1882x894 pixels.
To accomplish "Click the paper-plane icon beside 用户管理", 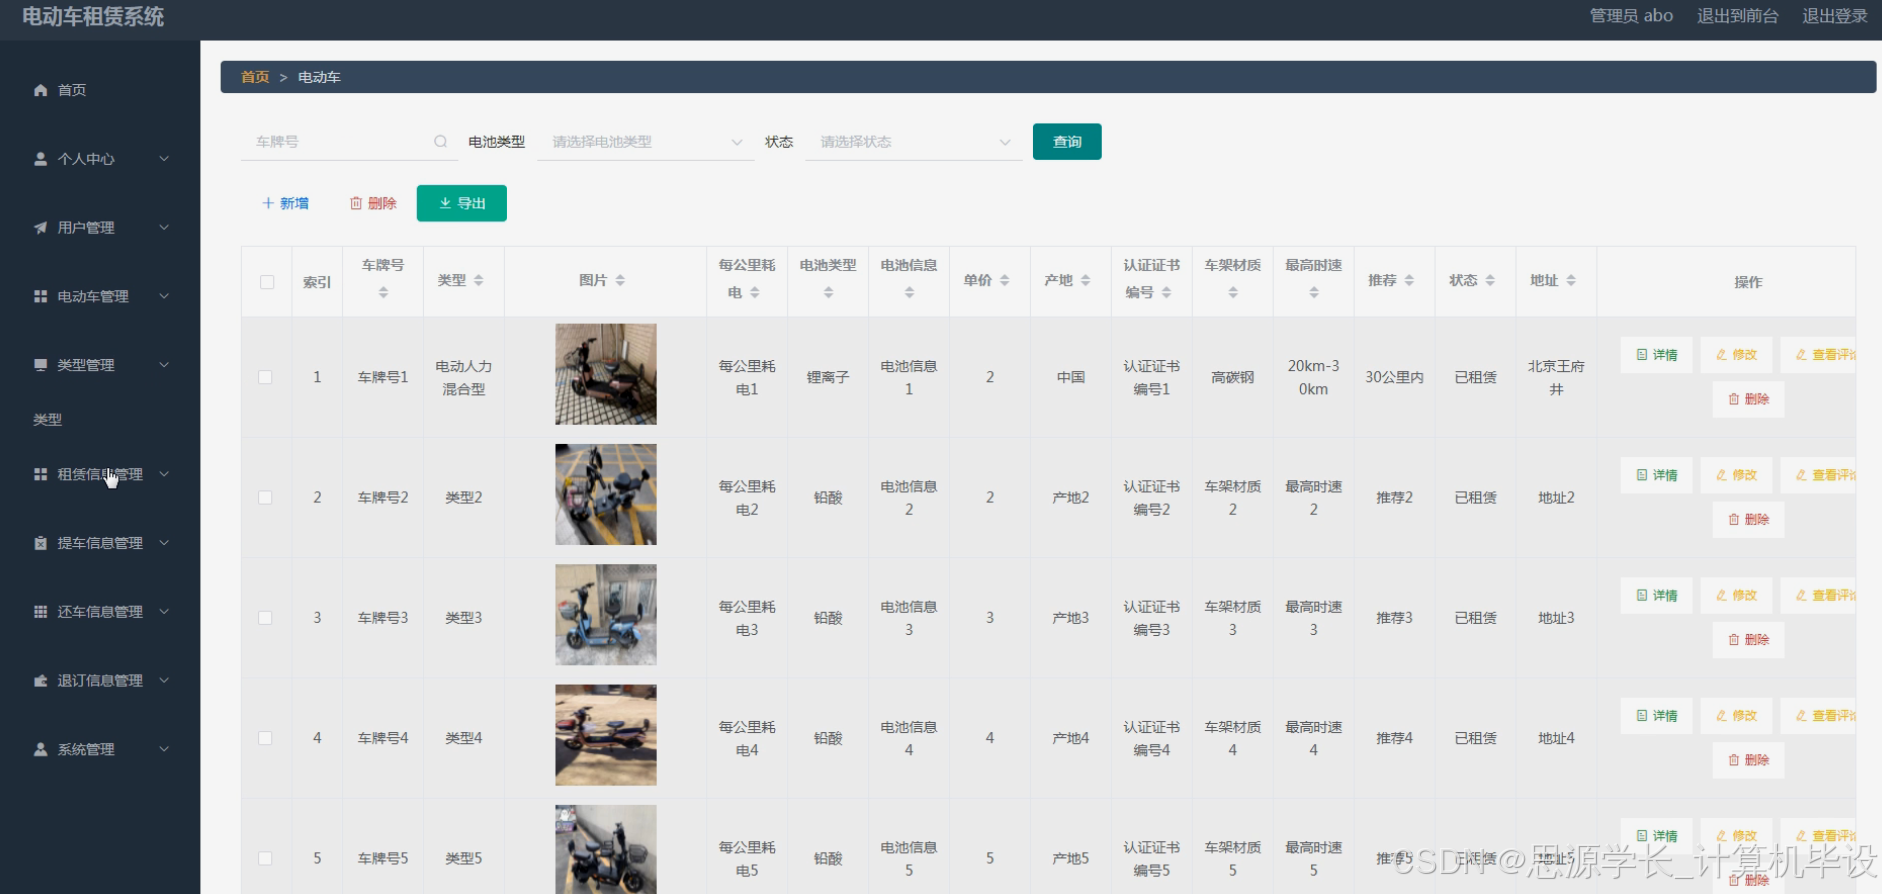I will 40,228.
